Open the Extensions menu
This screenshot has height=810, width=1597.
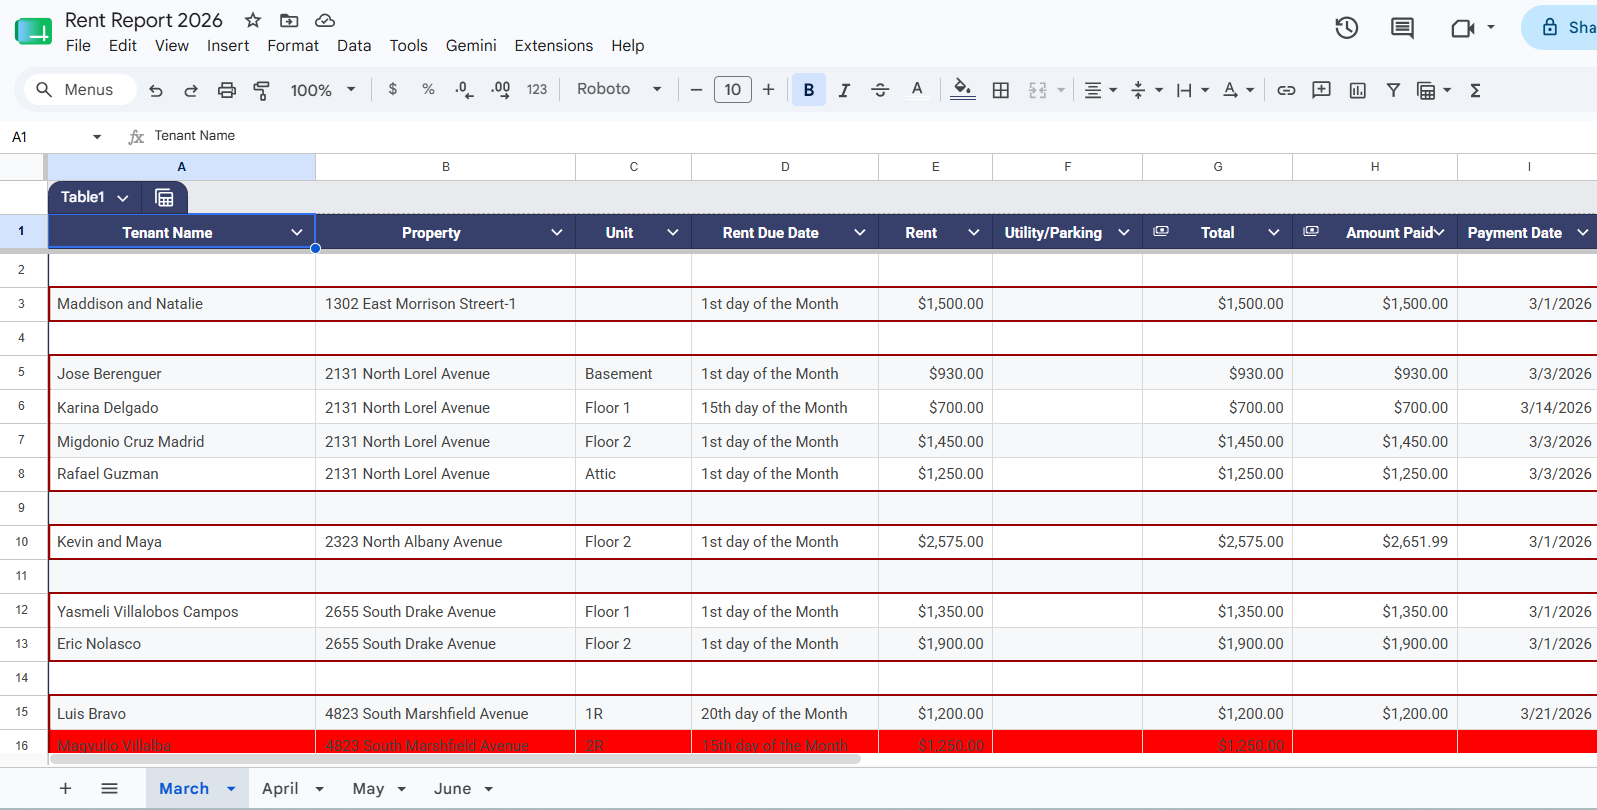(x=554, y=46)
